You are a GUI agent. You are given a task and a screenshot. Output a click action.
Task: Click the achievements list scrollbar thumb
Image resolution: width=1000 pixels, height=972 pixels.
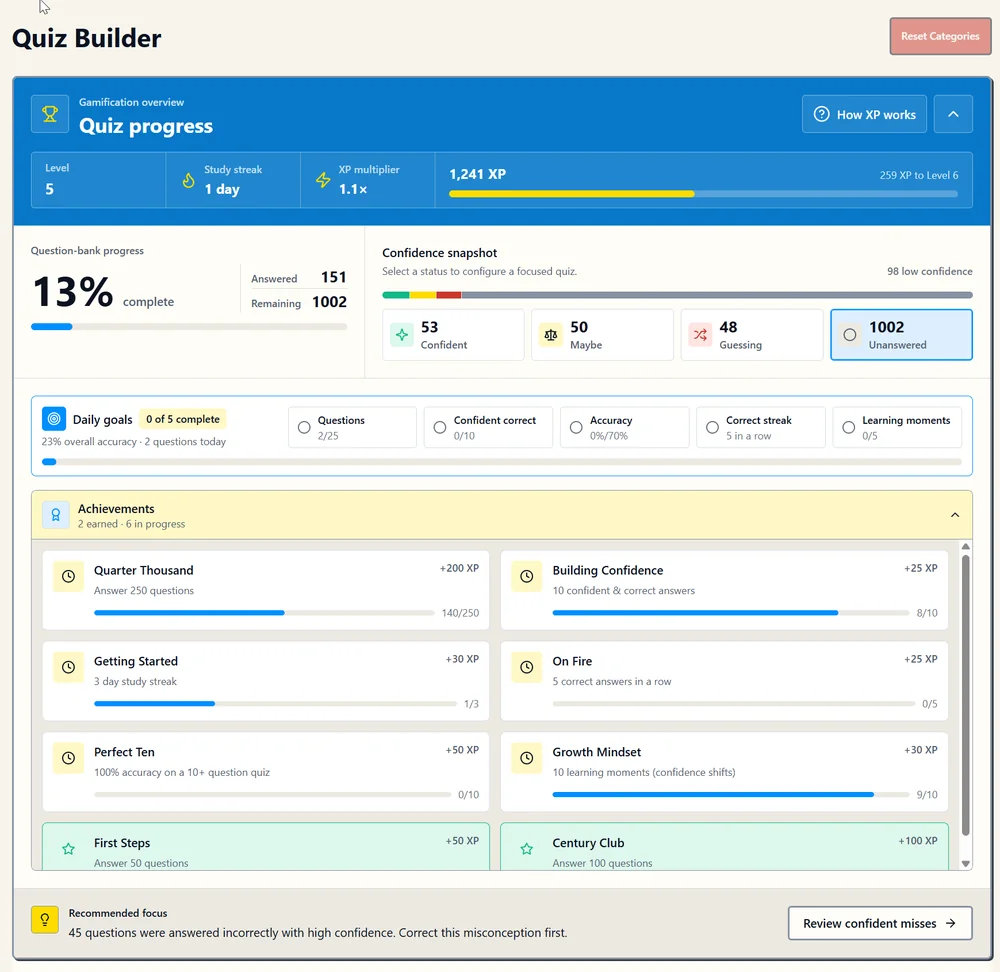click(966, 695)
